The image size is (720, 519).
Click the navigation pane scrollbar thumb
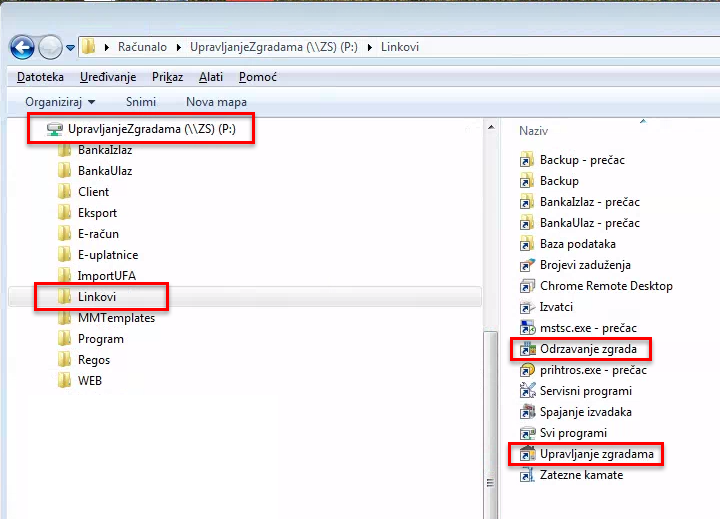point(491,425)
